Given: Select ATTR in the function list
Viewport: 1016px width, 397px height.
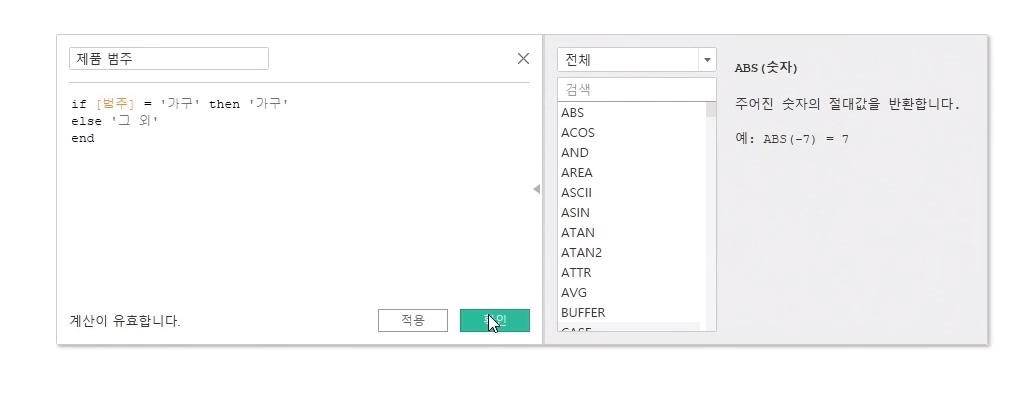Looking at the screenshot, I should point(632,273).
